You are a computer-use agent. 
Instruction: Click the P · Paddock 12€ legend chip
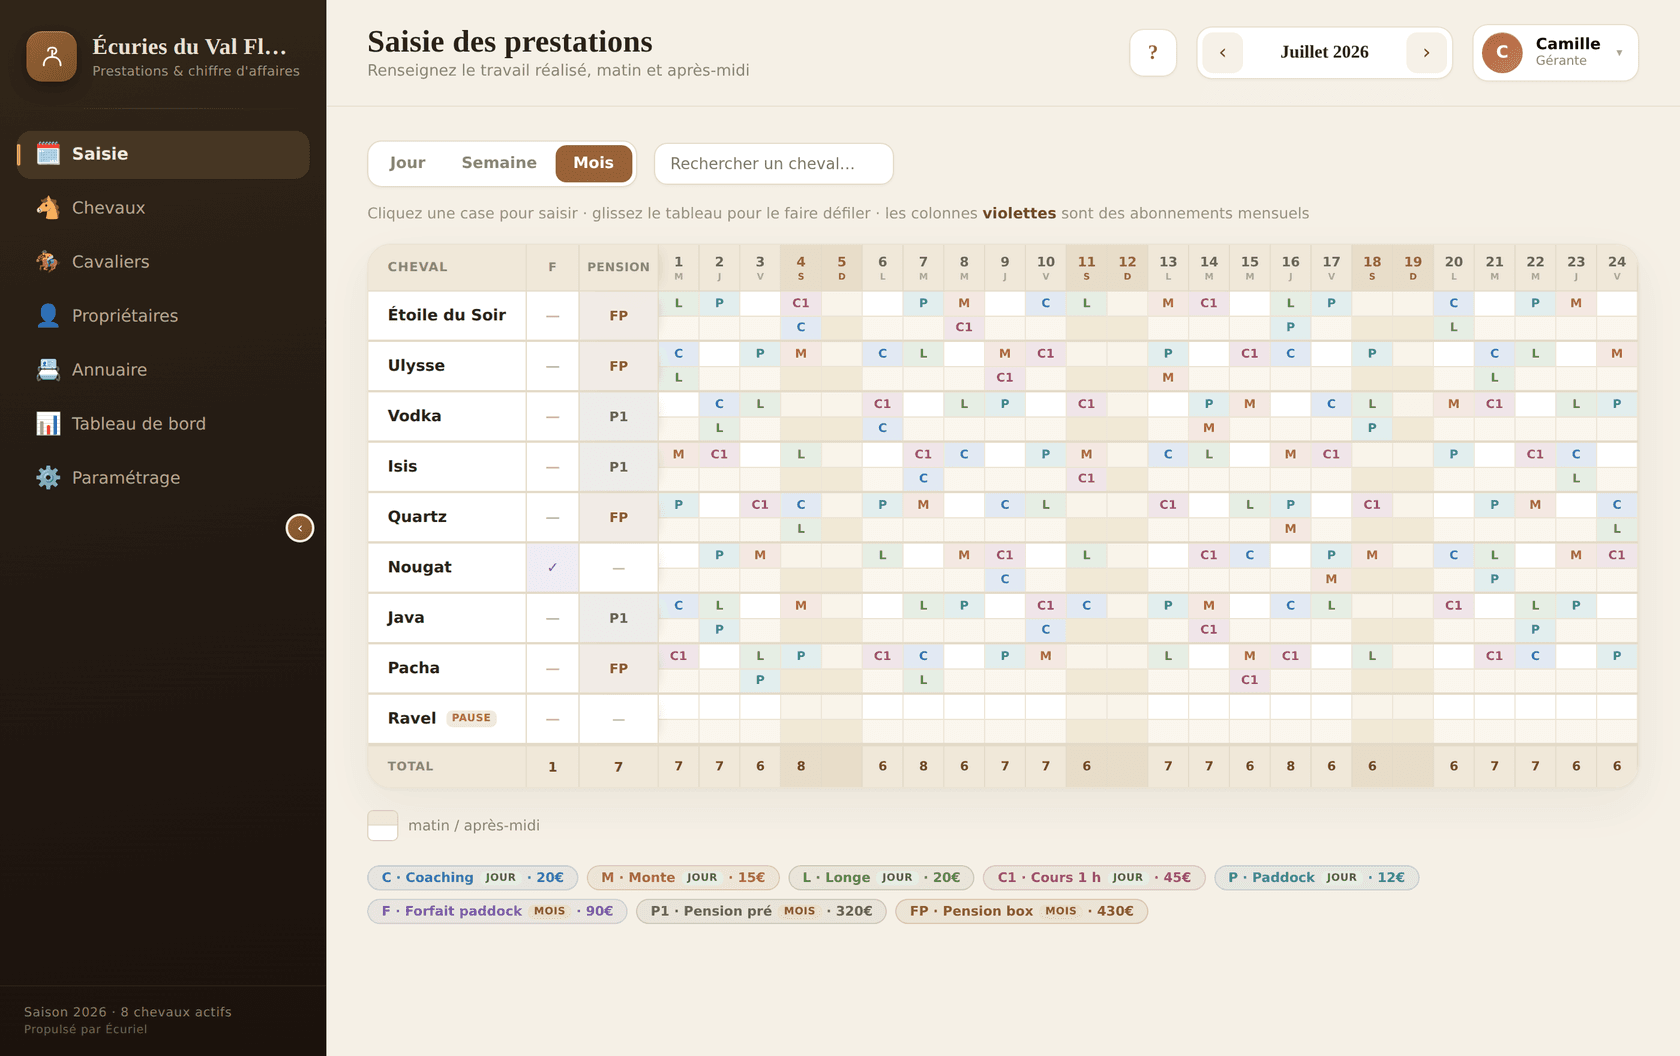(1316, 877)
